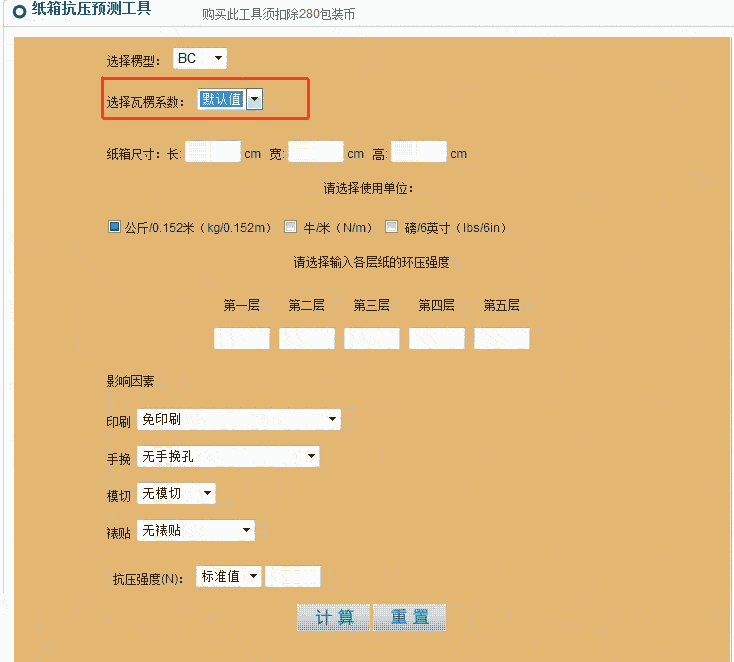Select the 公斤/0.152米 unit checkbox
The width and height of the screenshot is (734, 662).
point(114,227)
